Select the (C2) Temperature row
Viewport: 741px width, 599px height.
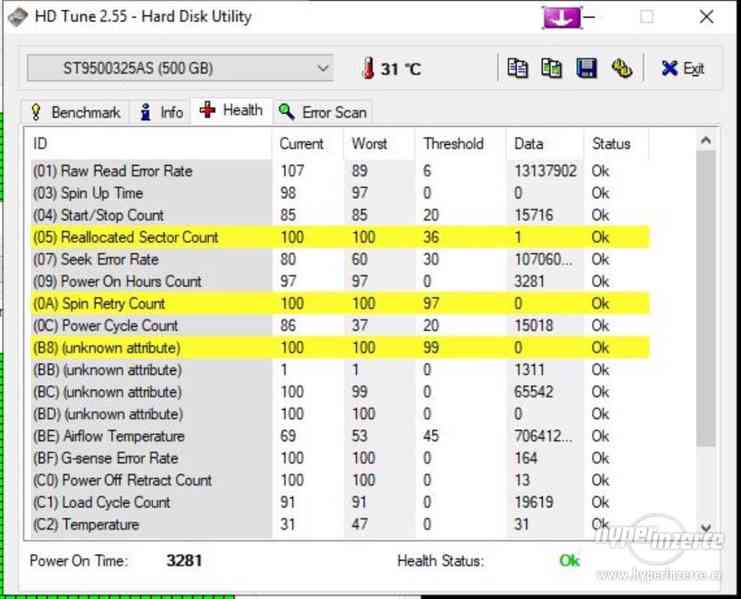coord(340,524)
